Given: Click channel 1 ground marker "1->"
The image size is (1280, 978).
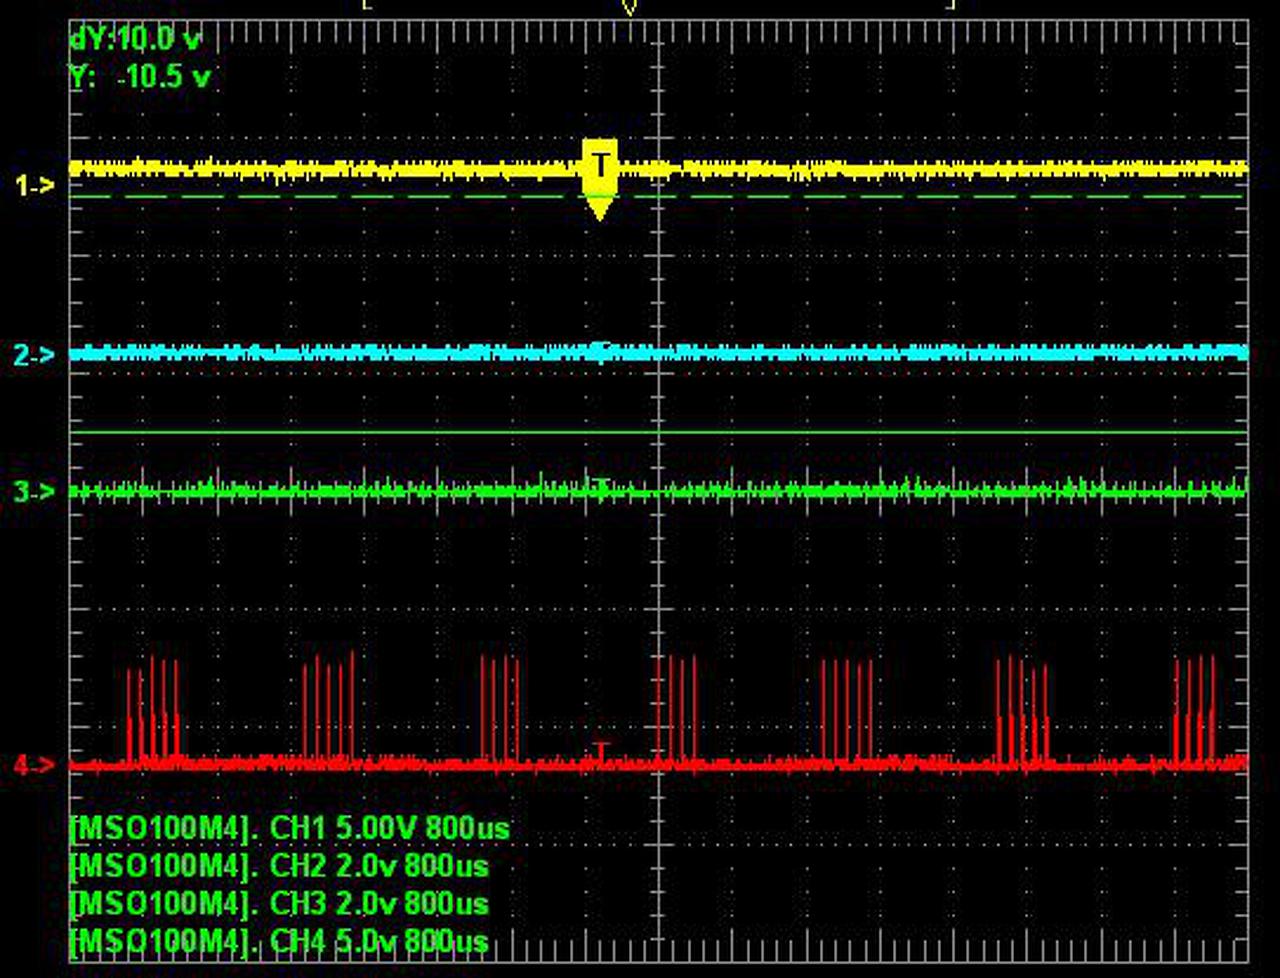Looking at the screenshot, I should (34, 185).
